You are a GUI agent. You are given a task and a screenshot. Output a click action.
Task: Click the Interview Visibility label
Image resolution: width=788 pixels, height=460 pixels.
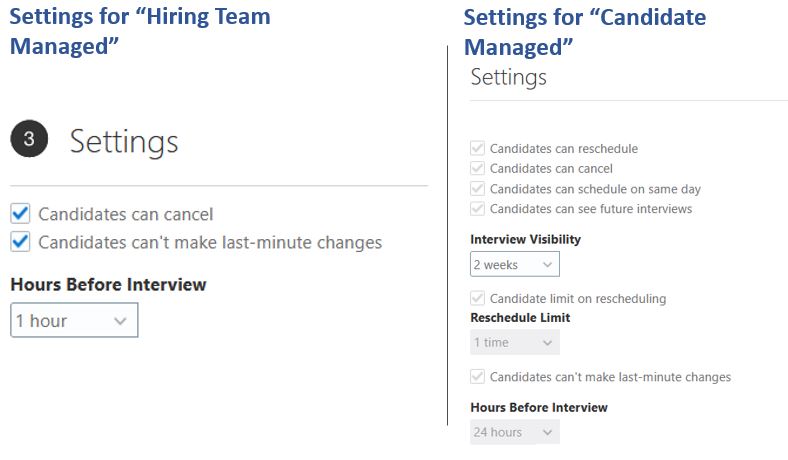pyautogui.click(x=525, y=239)
